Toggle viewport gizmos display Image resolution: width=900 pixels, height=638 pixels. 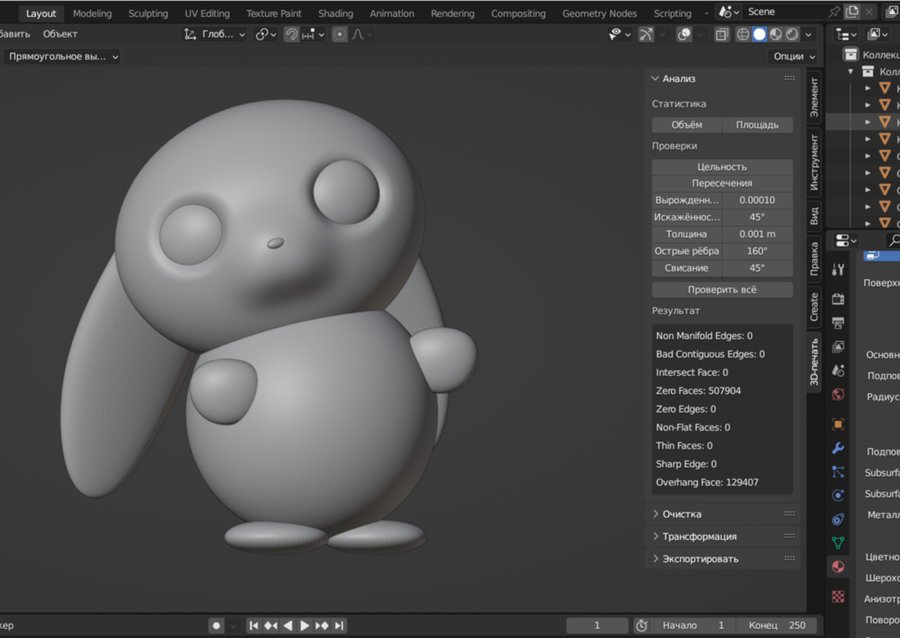(647, 34)
